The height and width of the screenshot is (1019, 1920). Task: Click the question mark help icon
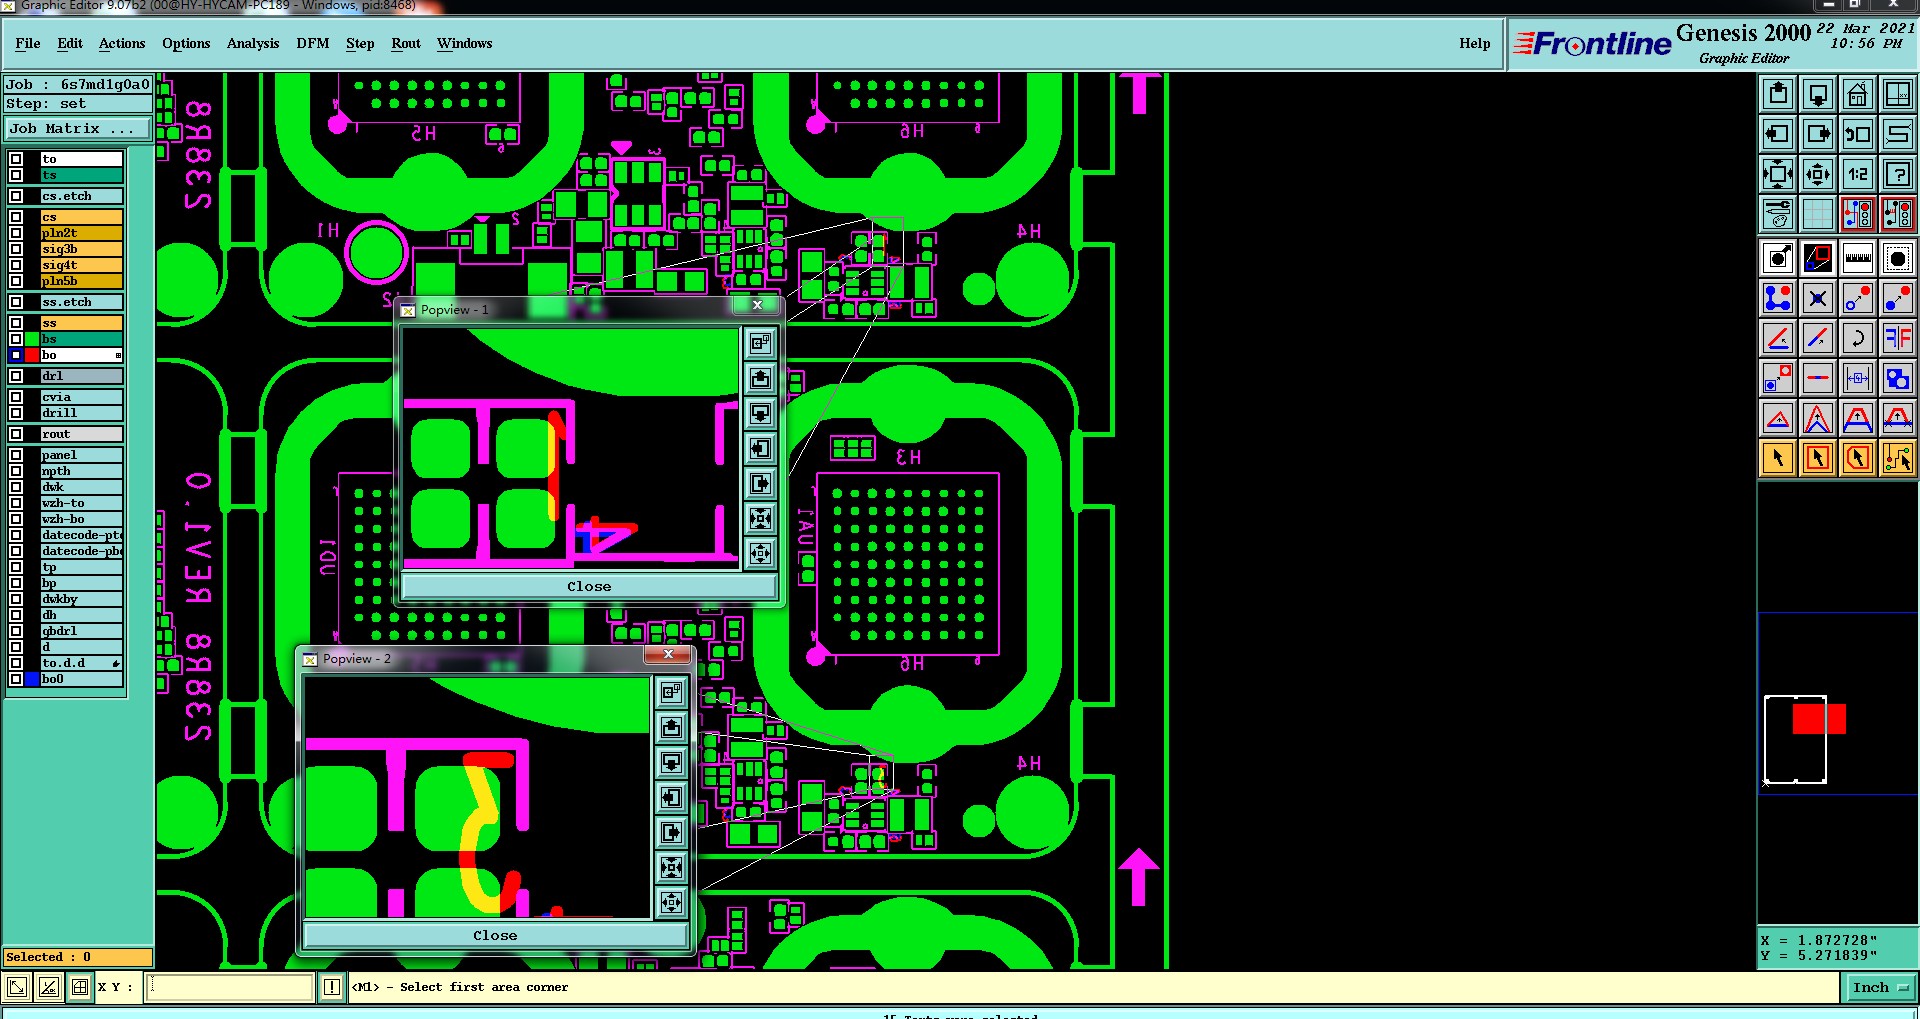pyautogui.click(x=1897, y=174)
